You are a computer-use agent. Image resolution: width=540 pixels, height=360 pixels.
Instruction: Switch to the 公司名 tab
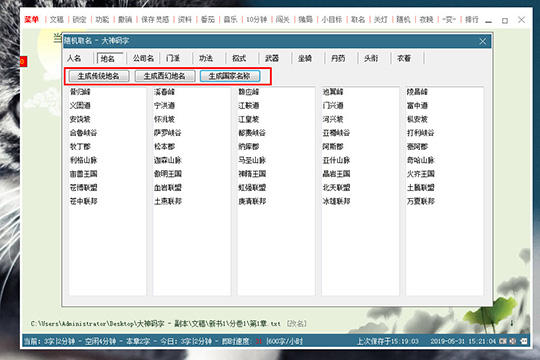143,58
